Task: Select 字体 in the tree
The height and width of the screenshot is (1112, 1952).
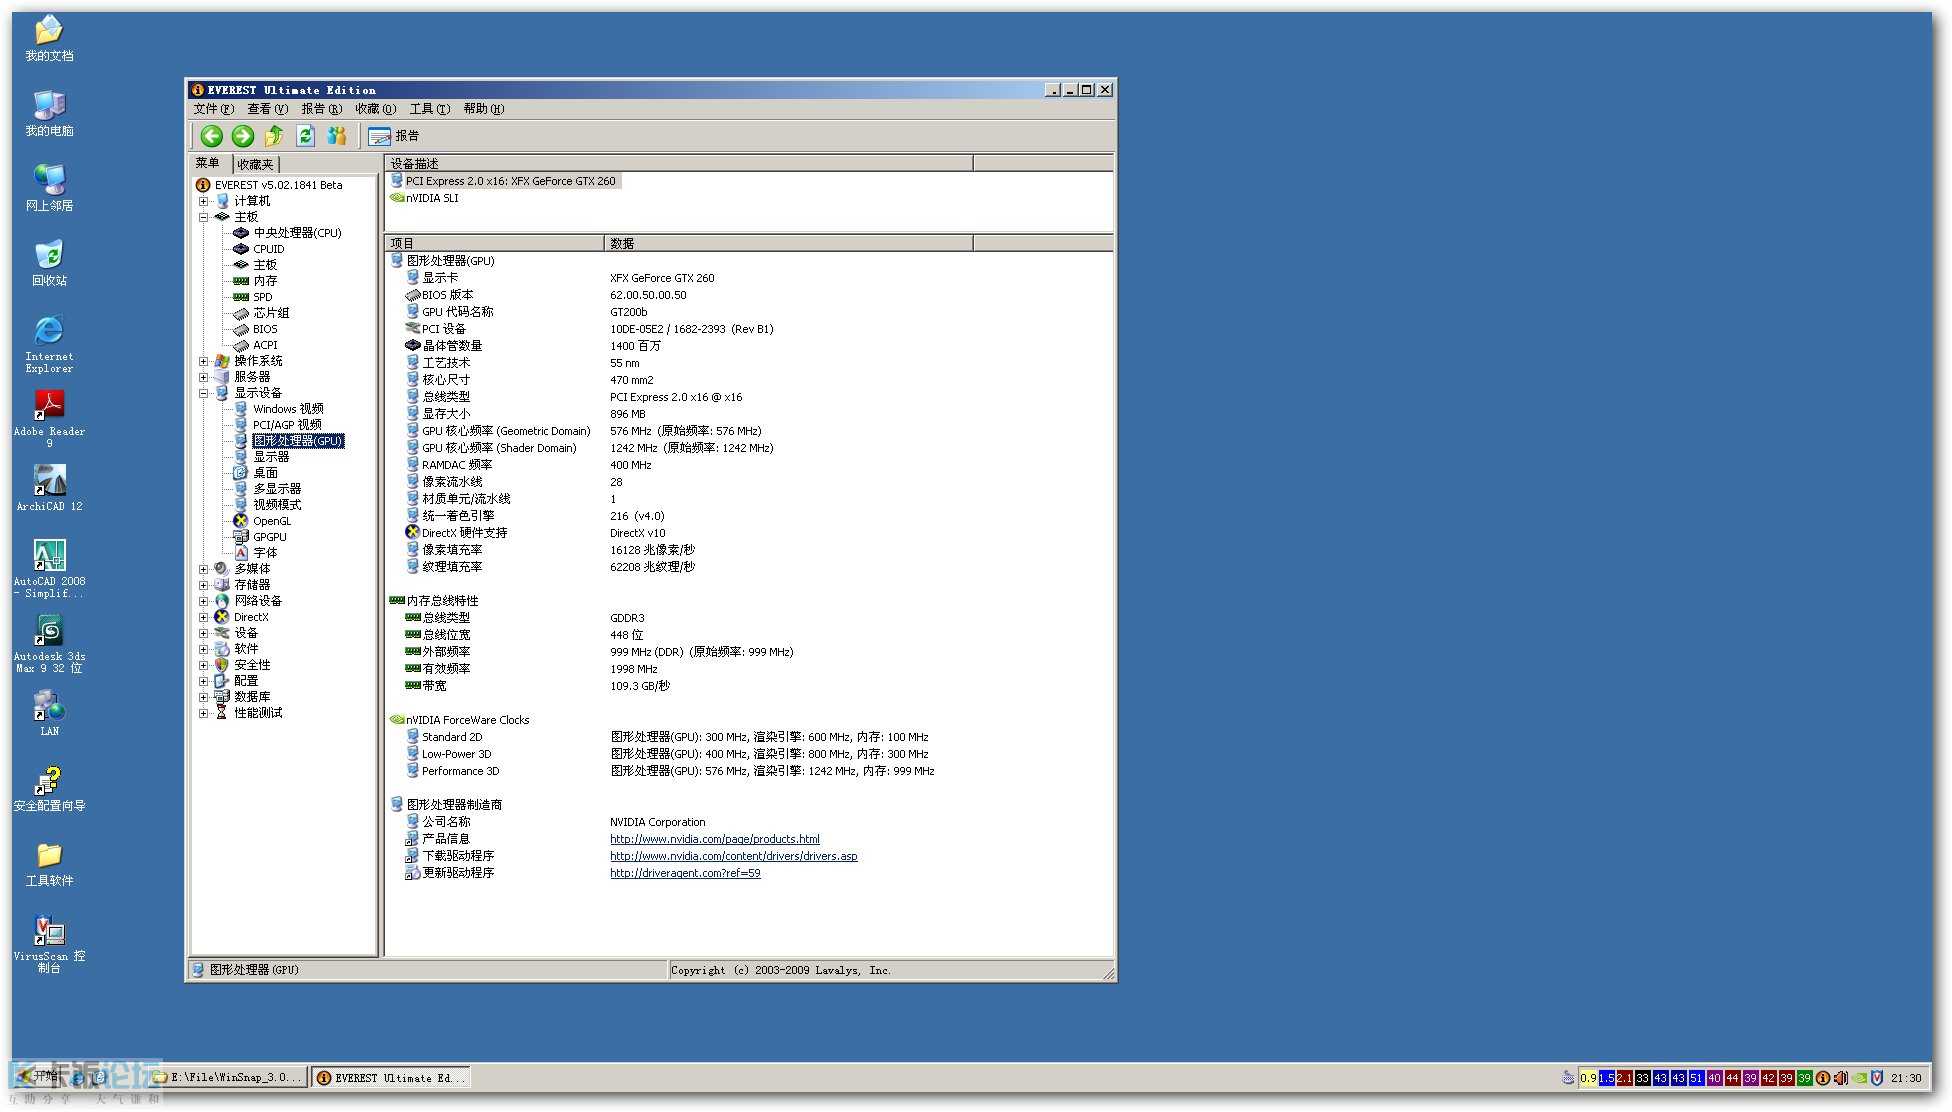Action: pyautogui.click(x=265, y=553)
